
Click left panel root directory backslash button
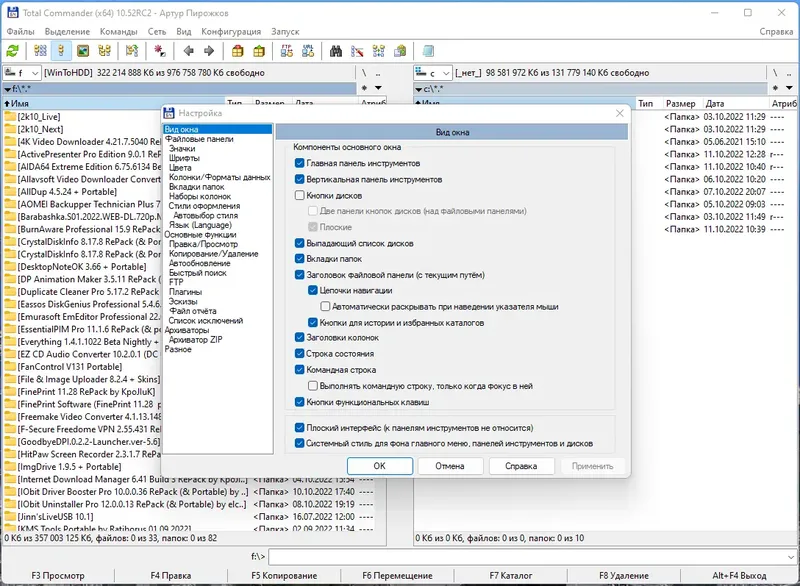tap(364, 73)
